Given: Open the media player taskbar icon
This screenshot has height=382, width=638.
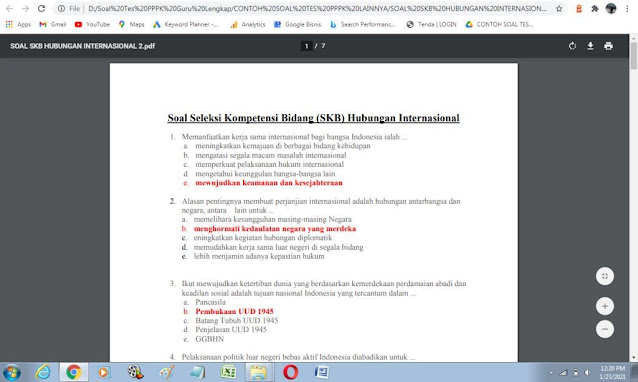Looking at the screenshot, I should [x=104, y=372].
